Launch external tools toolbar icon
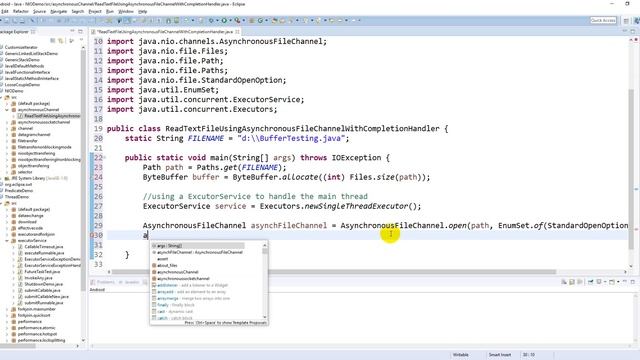This screenshot has height=360, width=640. coord(237,20)
